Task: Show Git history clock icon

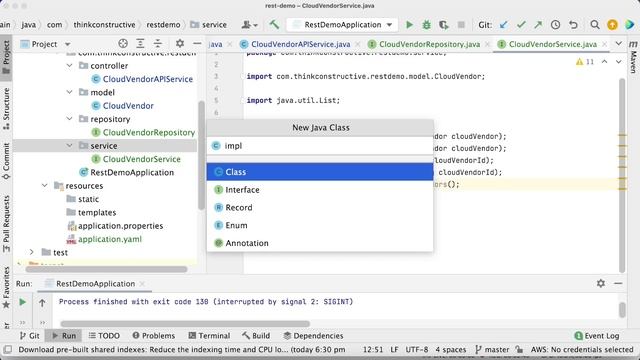Action: (555, 25)
